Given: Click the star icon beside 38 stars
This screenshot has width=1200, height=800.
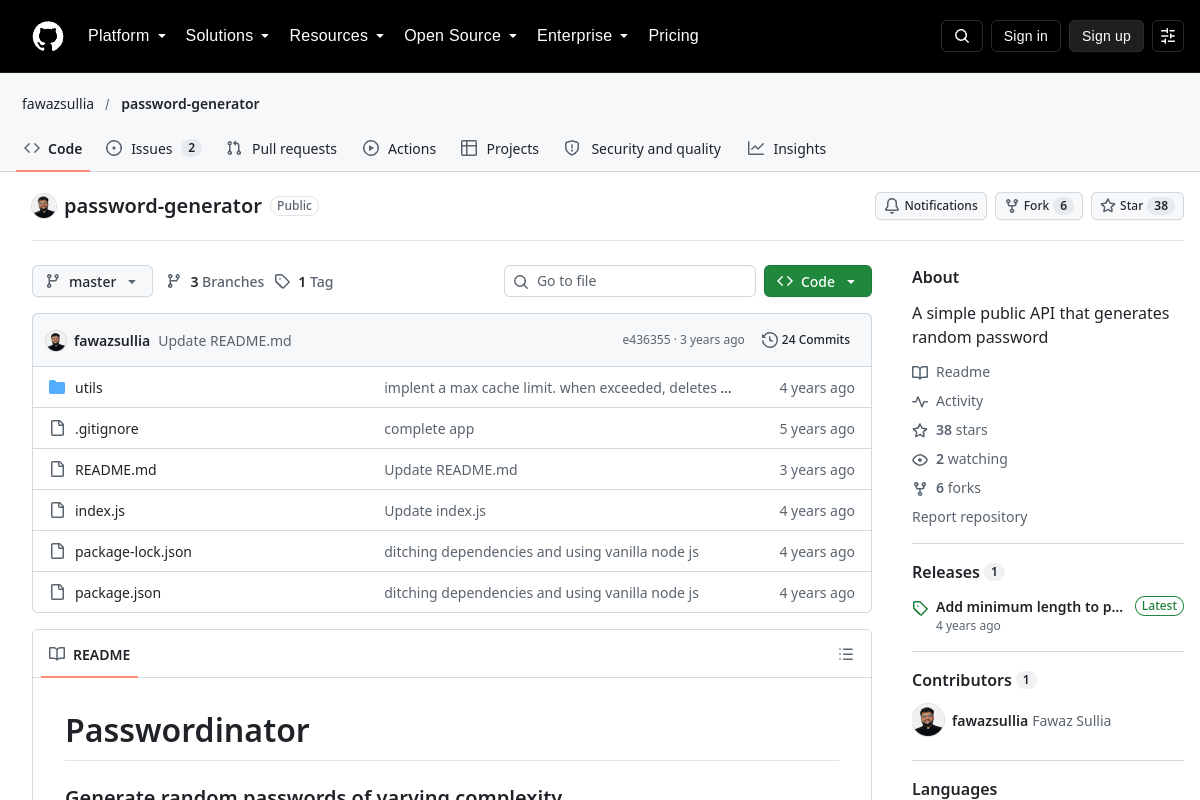Looking at the screenshot, I should (920, 430).
